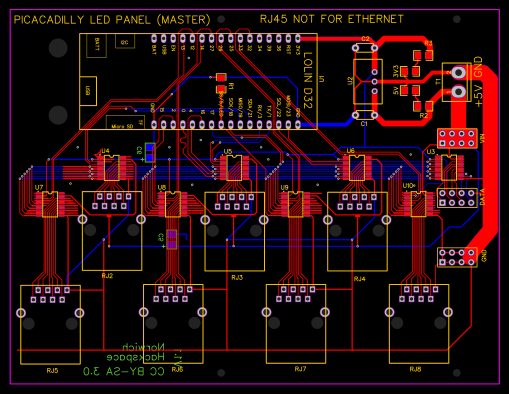Click the RJ4 connector label
Viewport: 509px width, 394px height.
click(360, 279)
